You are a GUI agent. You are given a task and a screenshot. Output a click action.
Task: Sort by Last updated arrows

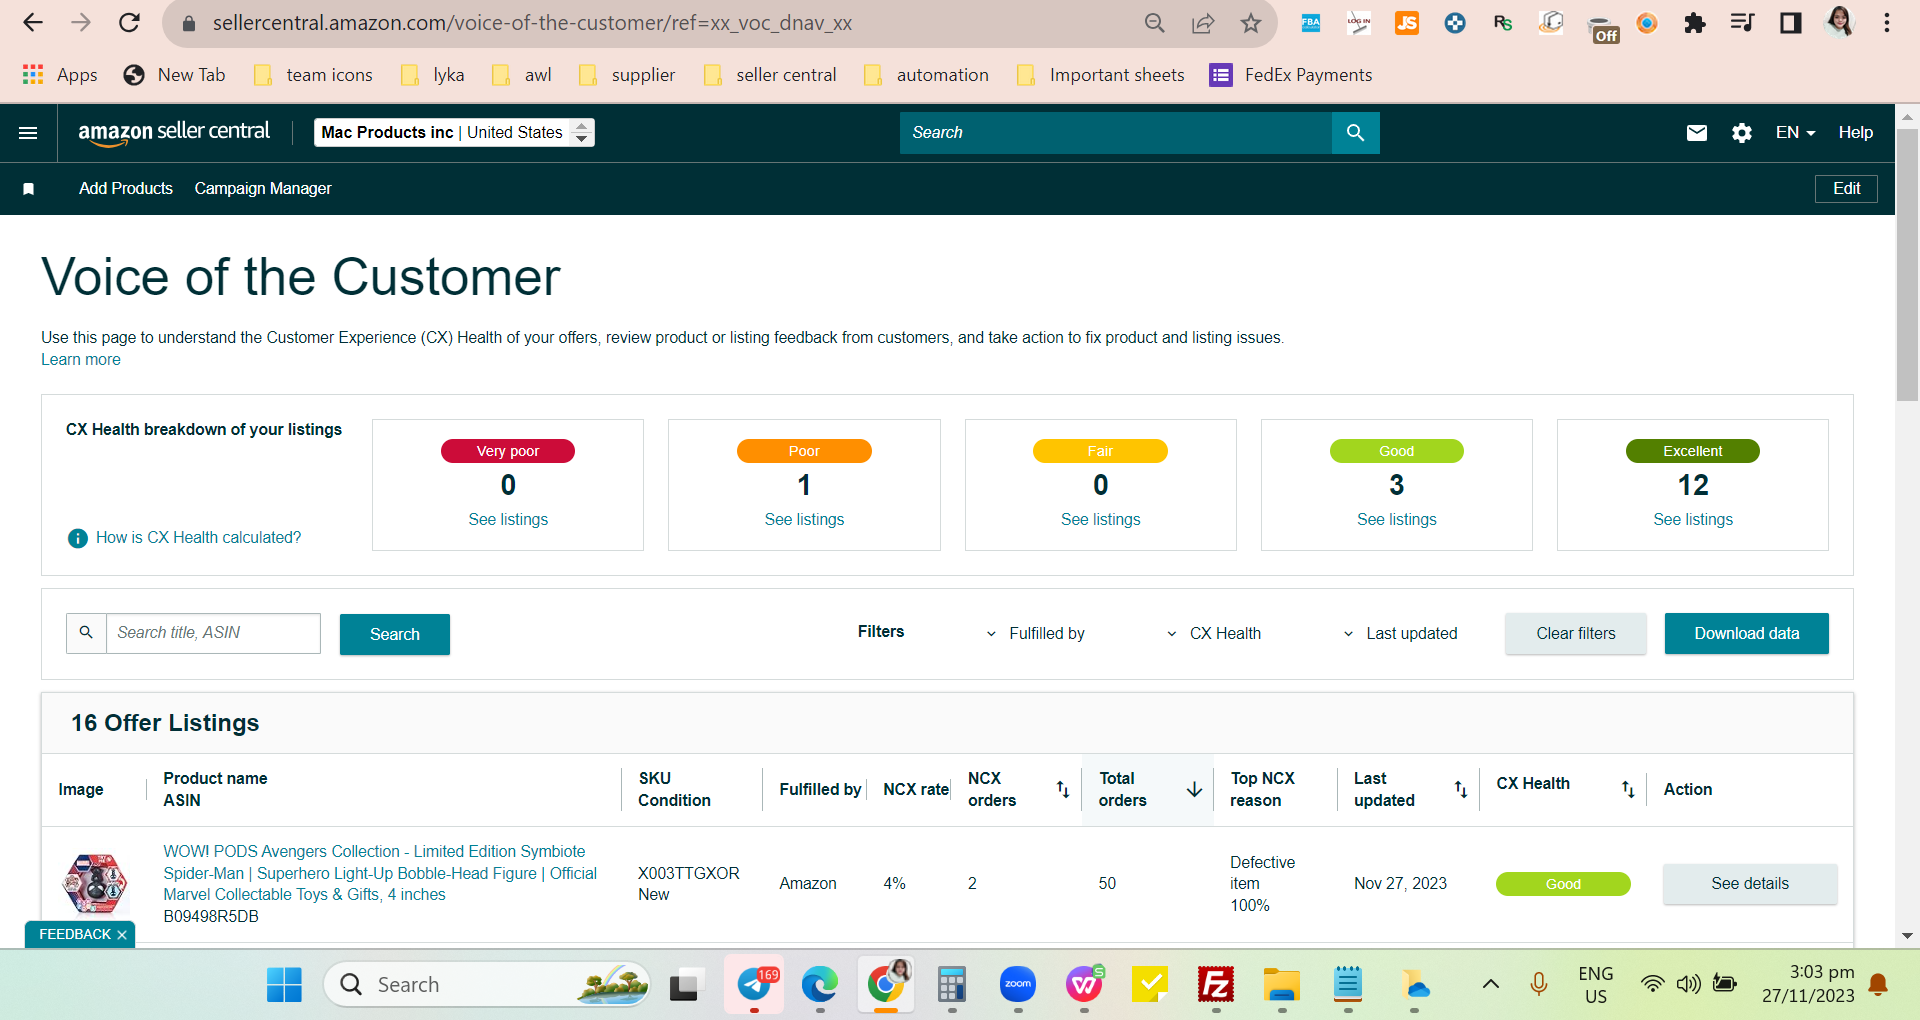point(1461,790)
